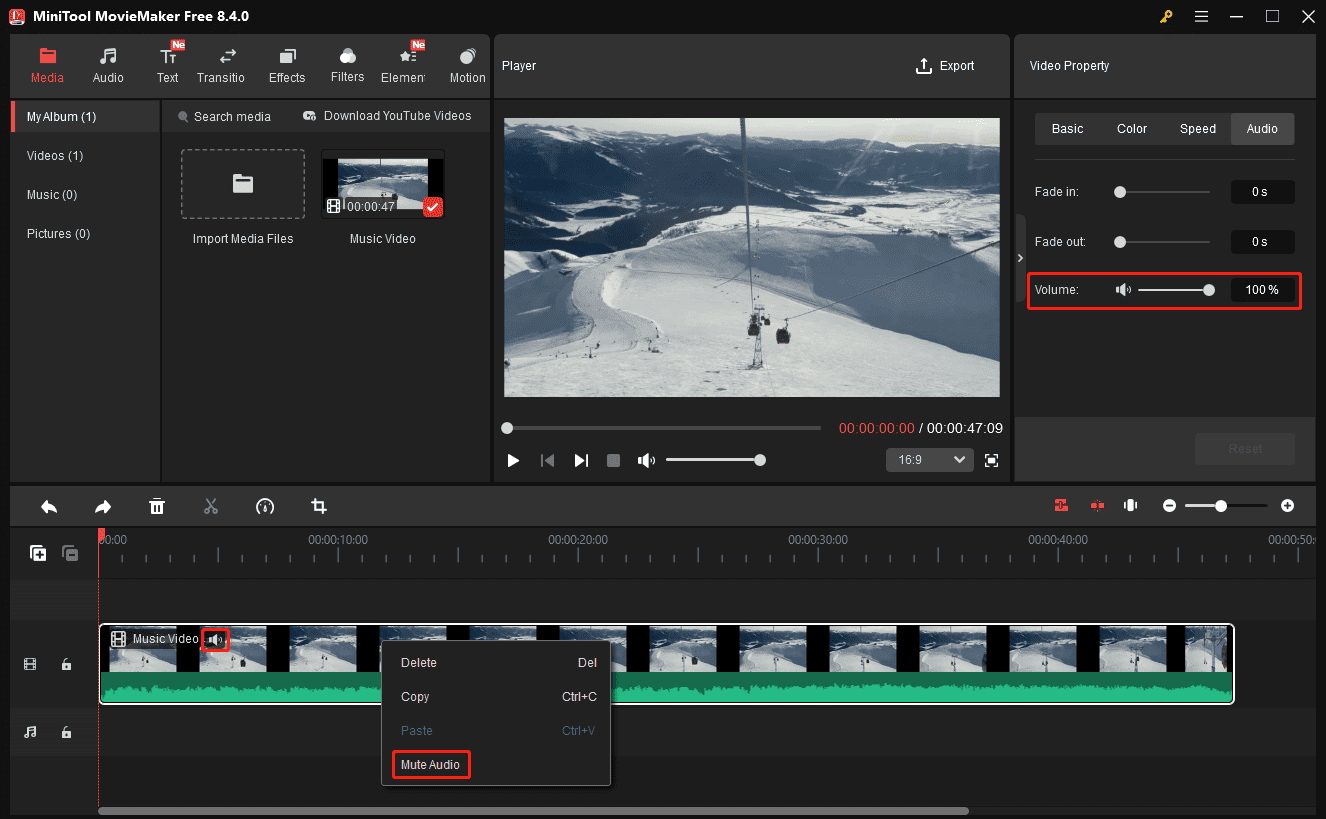Select the Music Video clip thumbnail in My Album

pyautogui.click(x=383, y=181)
